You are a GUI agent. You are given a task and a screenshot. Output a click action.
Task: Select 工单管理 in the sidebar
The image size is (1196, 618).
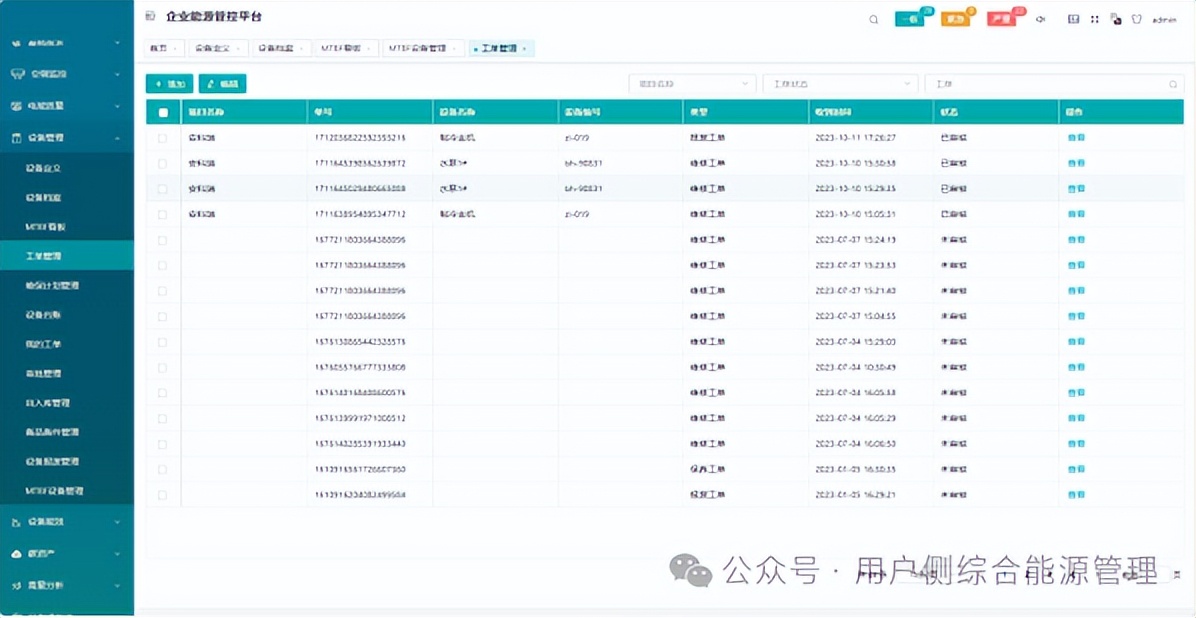coord(66,256)
